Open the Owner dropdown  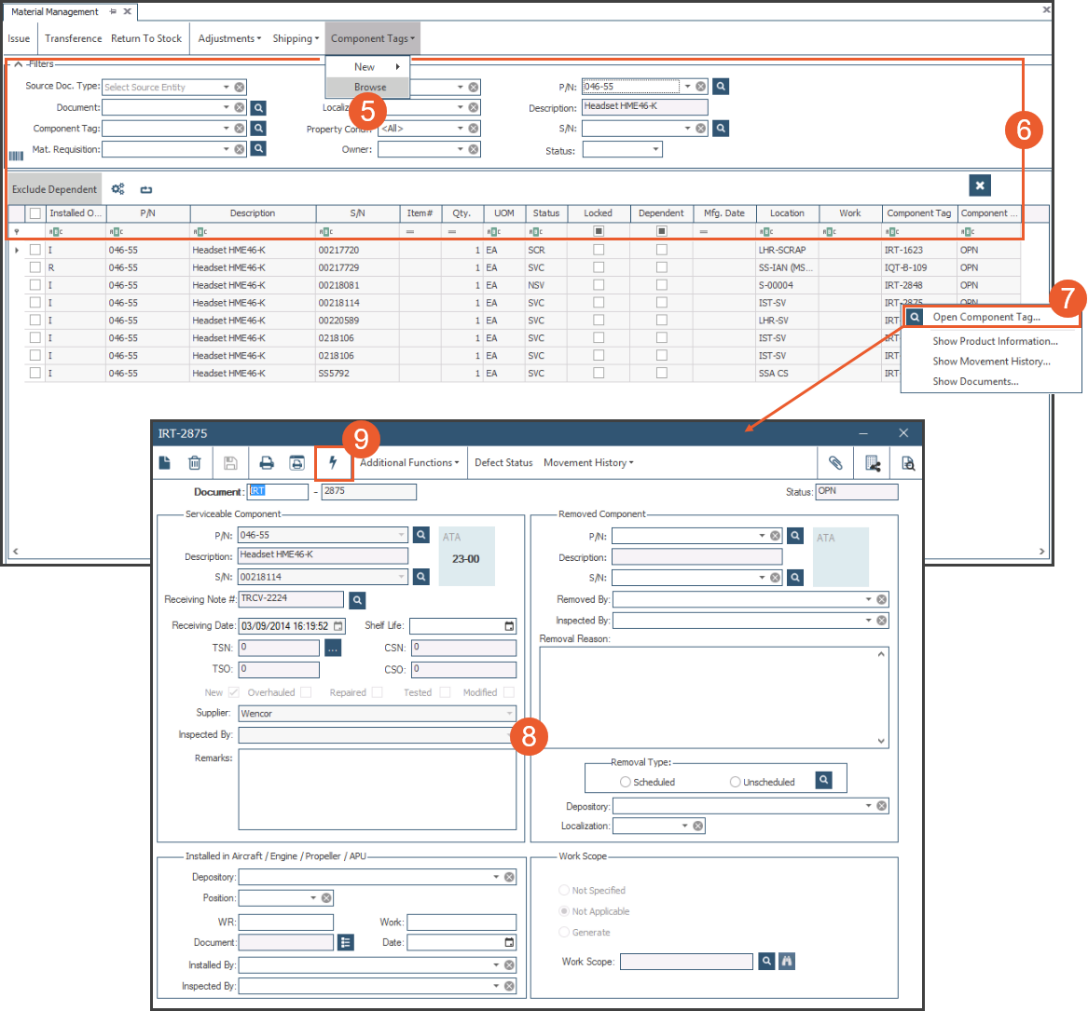[x=460, y=149]
